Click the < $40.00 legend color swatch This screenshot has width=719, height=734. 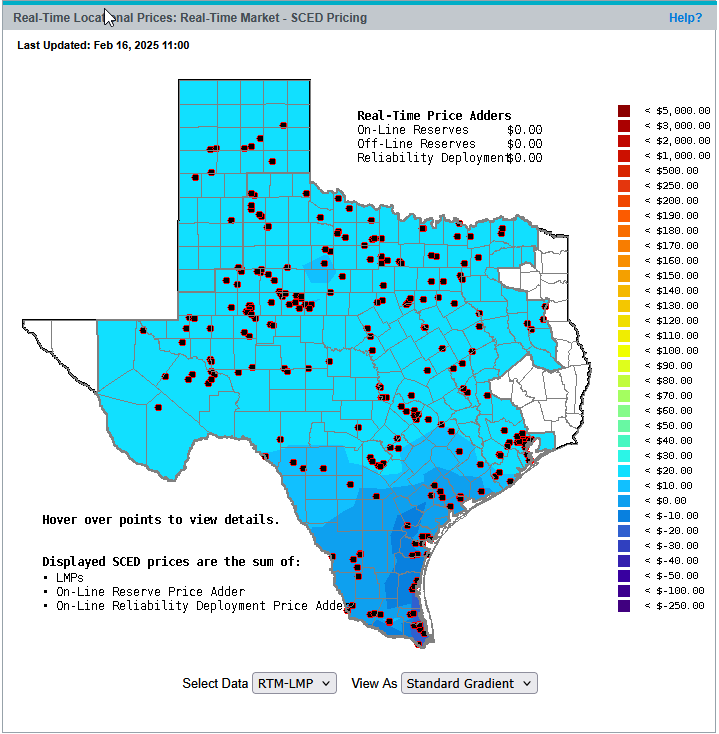coord(624,440)
